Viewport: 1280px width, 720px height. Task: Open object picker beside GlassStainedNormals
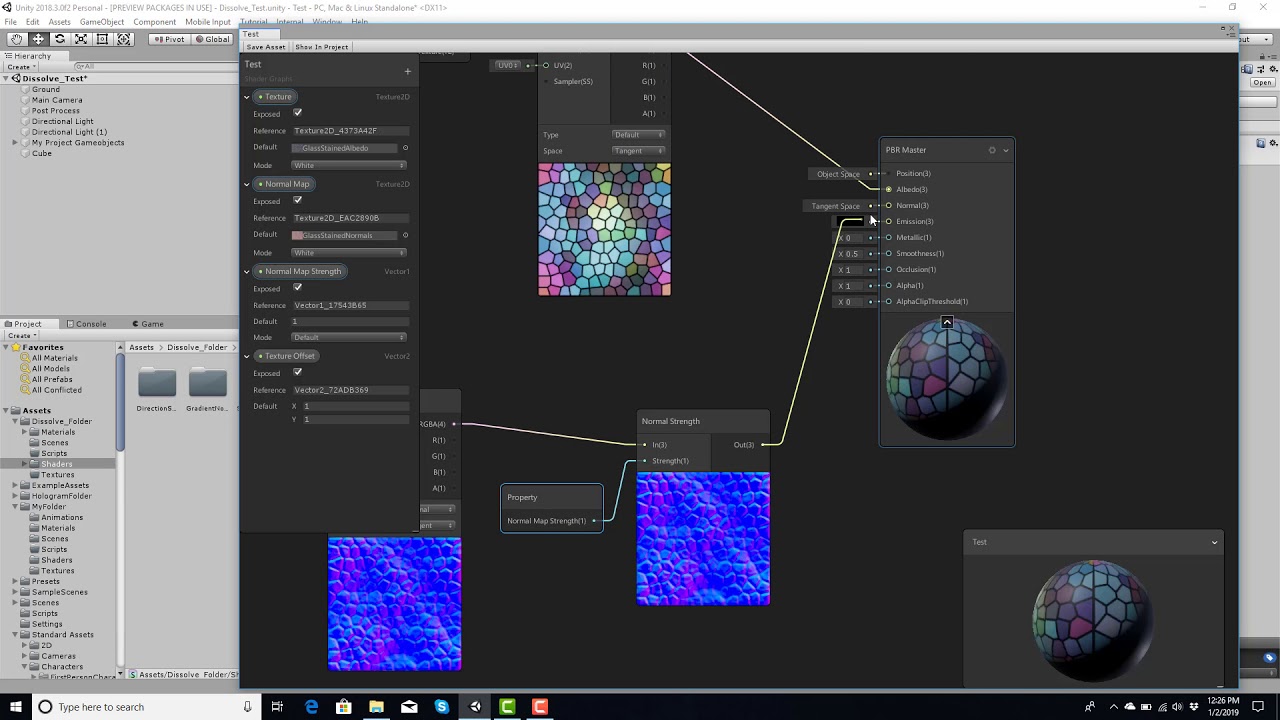click(405, 235)
